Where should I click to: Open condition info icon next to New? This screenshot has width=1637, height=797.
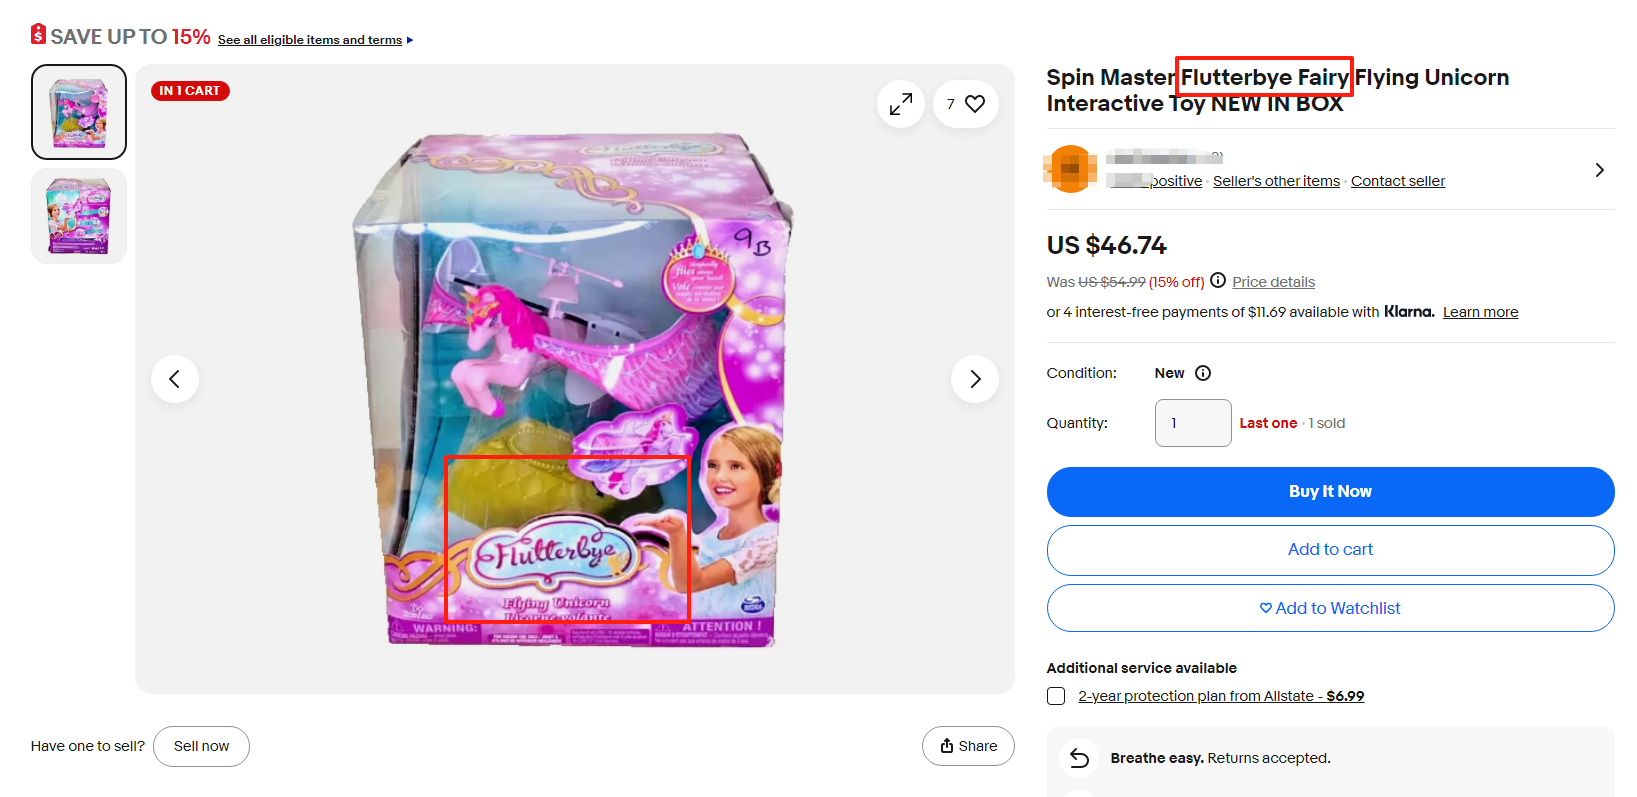(x=1203, y=373)
